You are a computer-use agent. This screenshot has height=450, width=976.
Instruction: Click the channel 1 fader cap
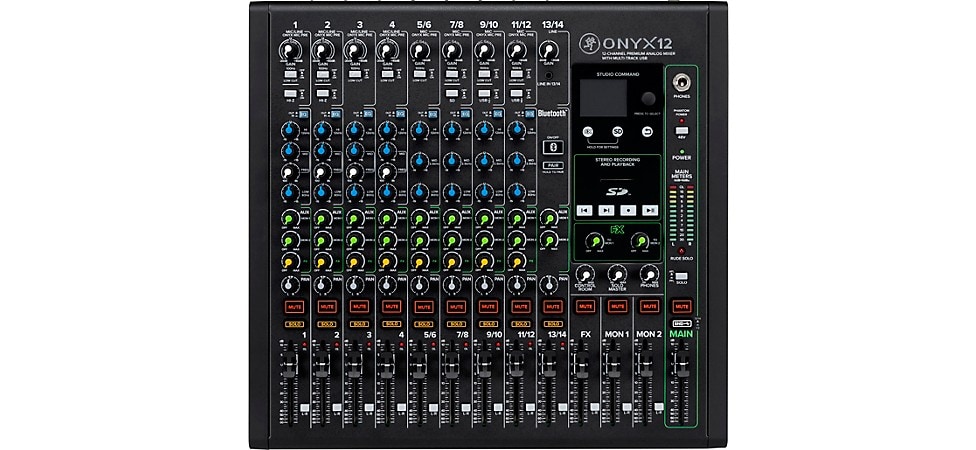pyautogui.click(x=289, y=367)
